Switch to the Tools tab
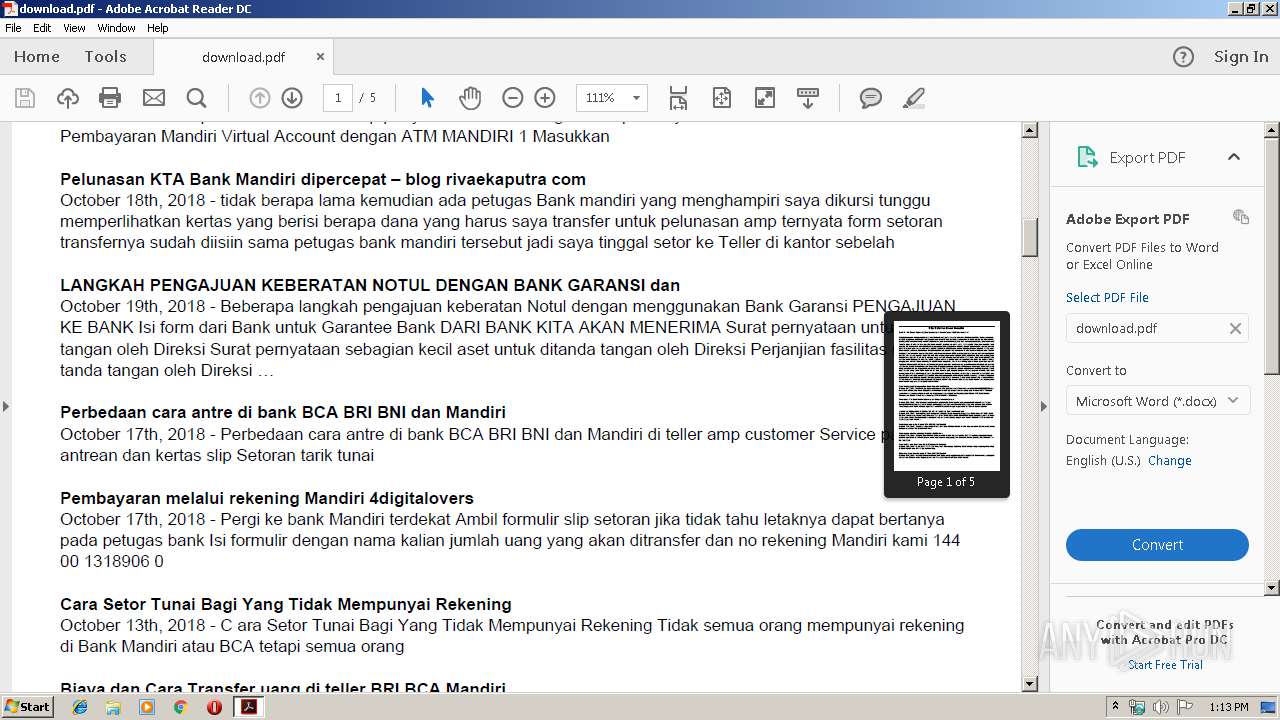 pyautogui.click(x=105, y=57)
